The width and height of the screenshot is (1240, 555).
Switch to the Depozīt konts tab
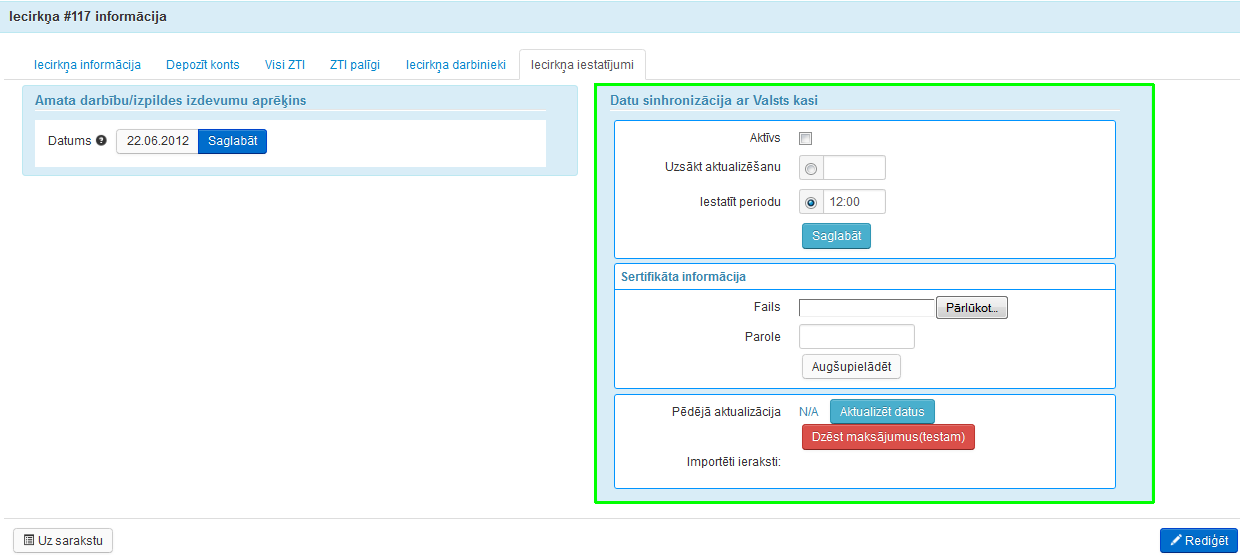click(203, 65)
